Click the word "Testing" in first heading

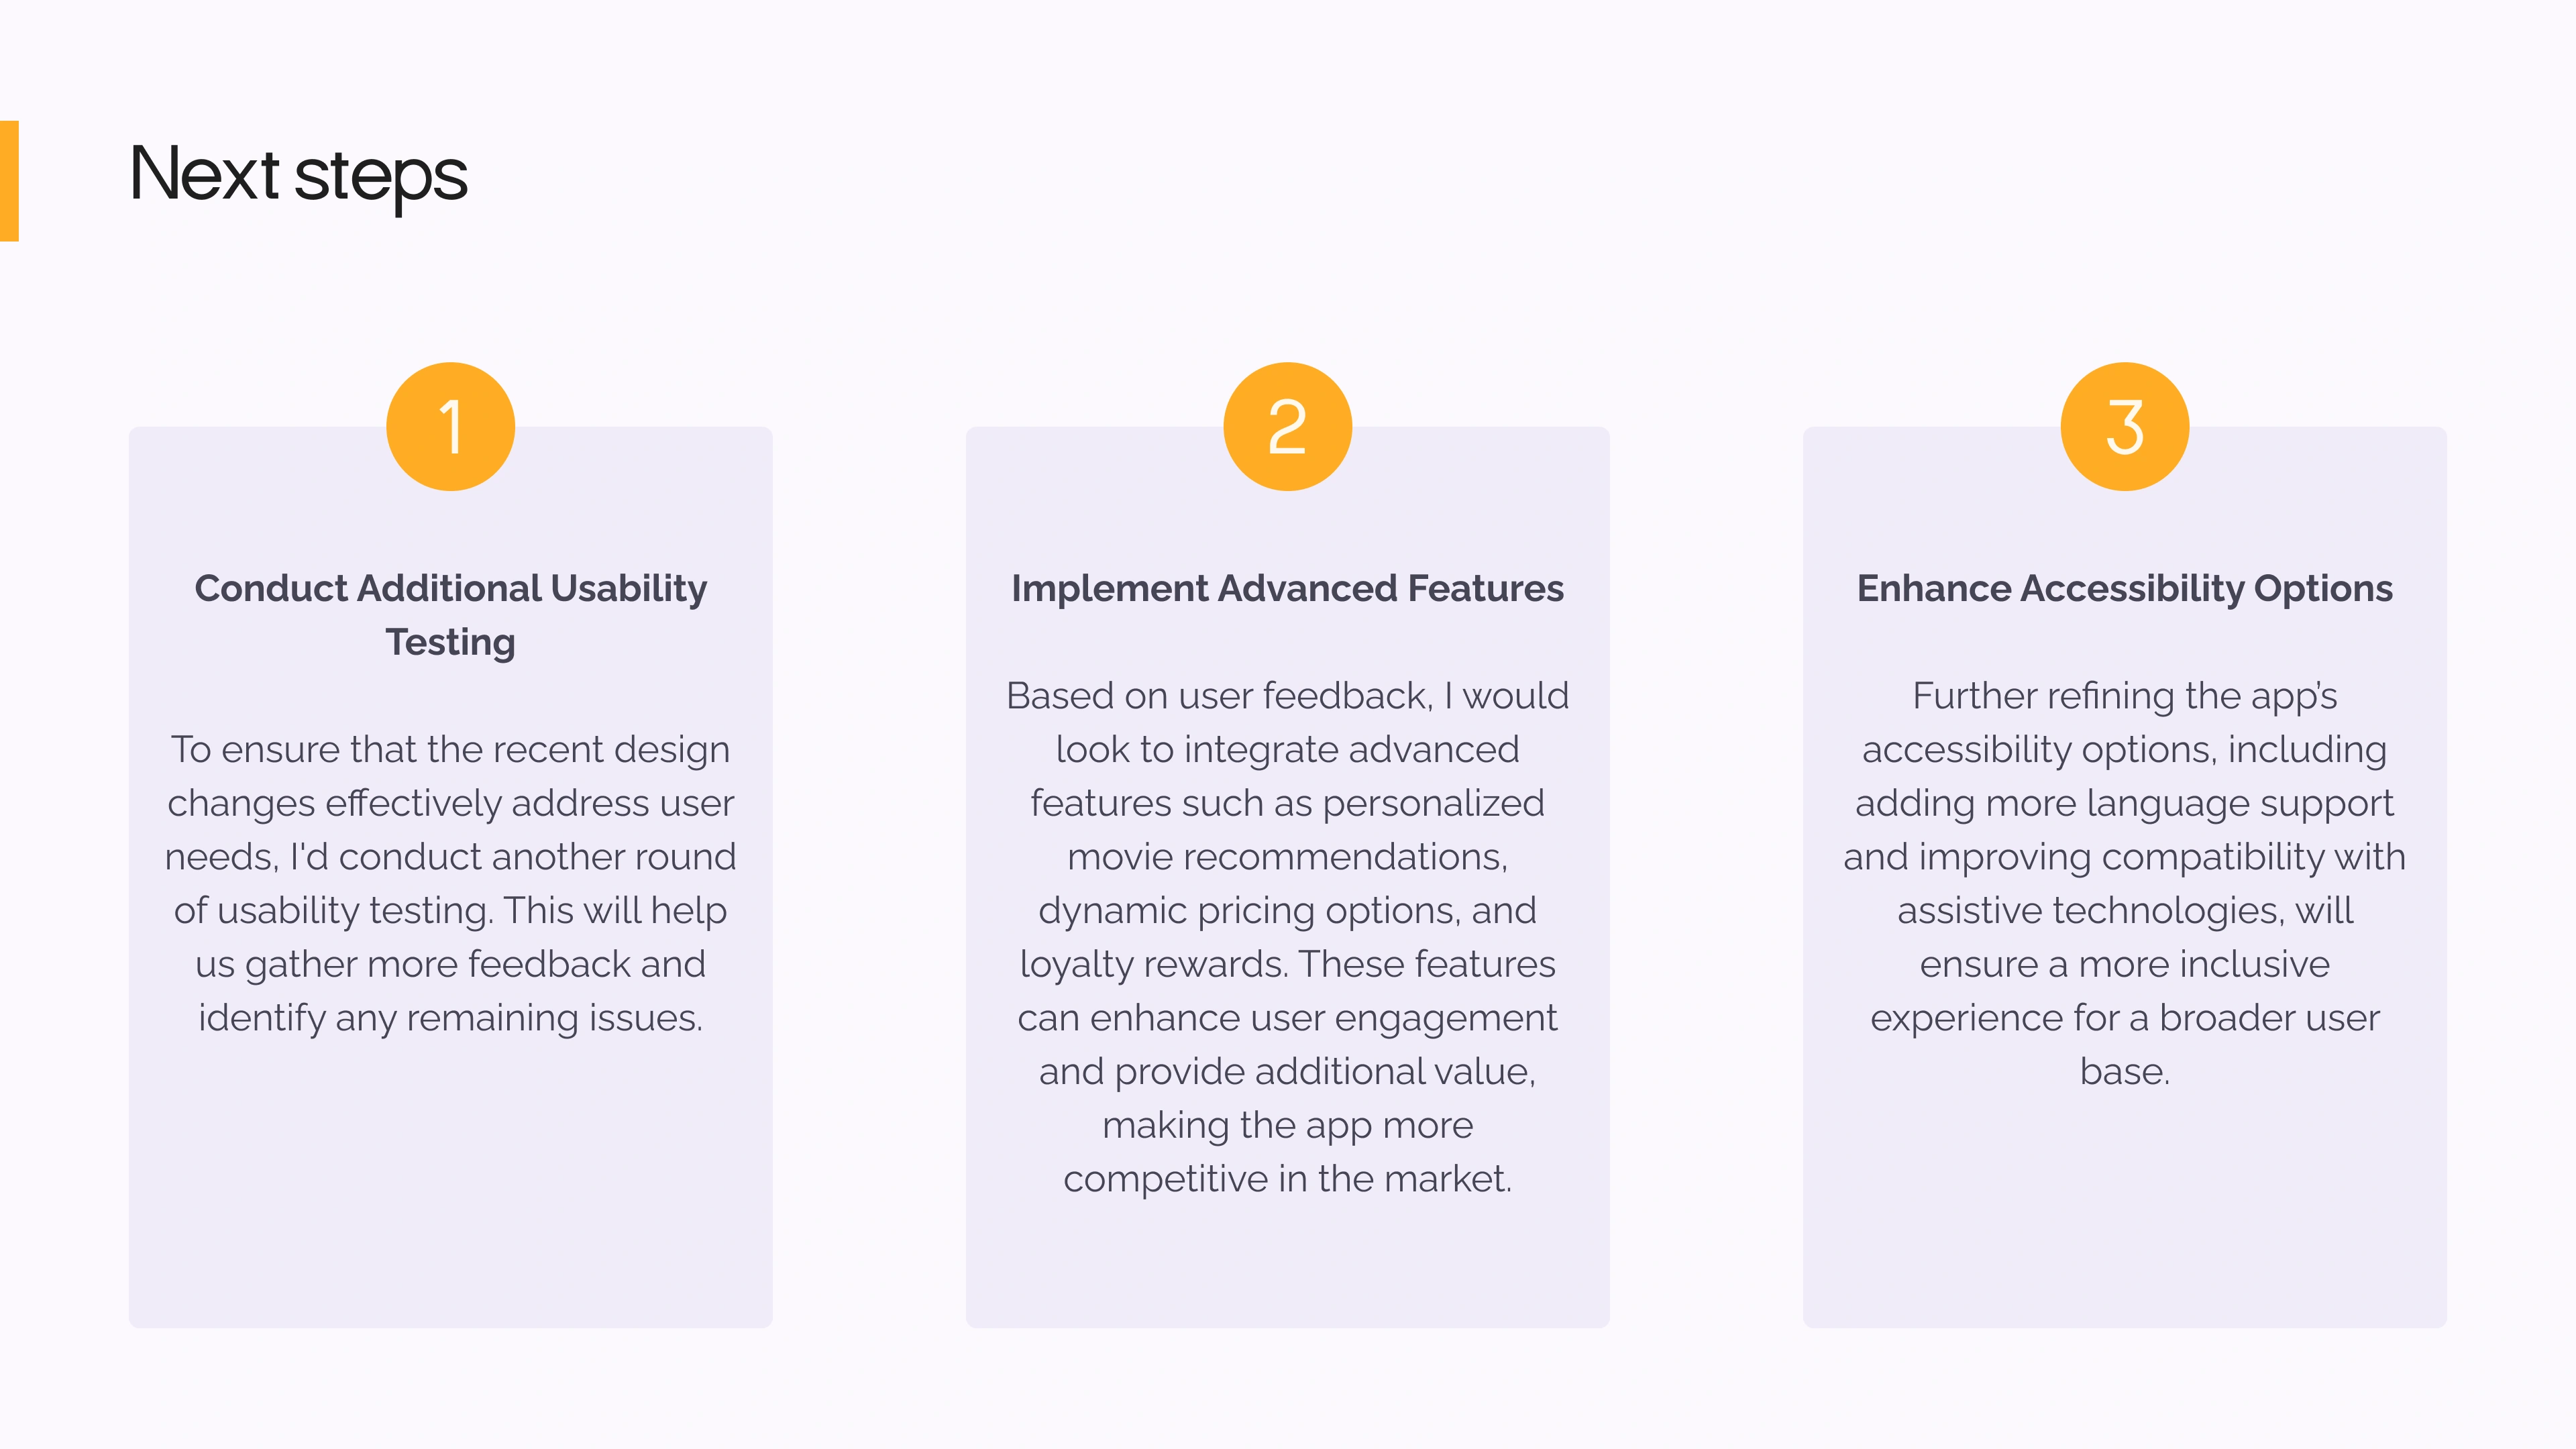[450, 643]
